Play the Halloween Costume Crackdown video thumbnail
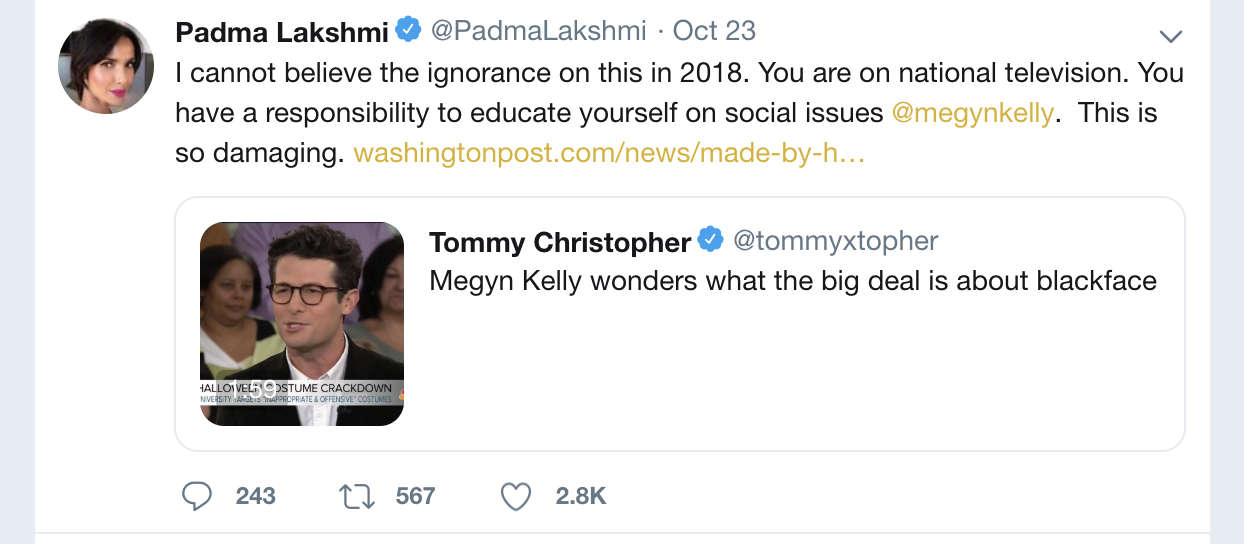The image size is (1244, 544). click(302, 324)
